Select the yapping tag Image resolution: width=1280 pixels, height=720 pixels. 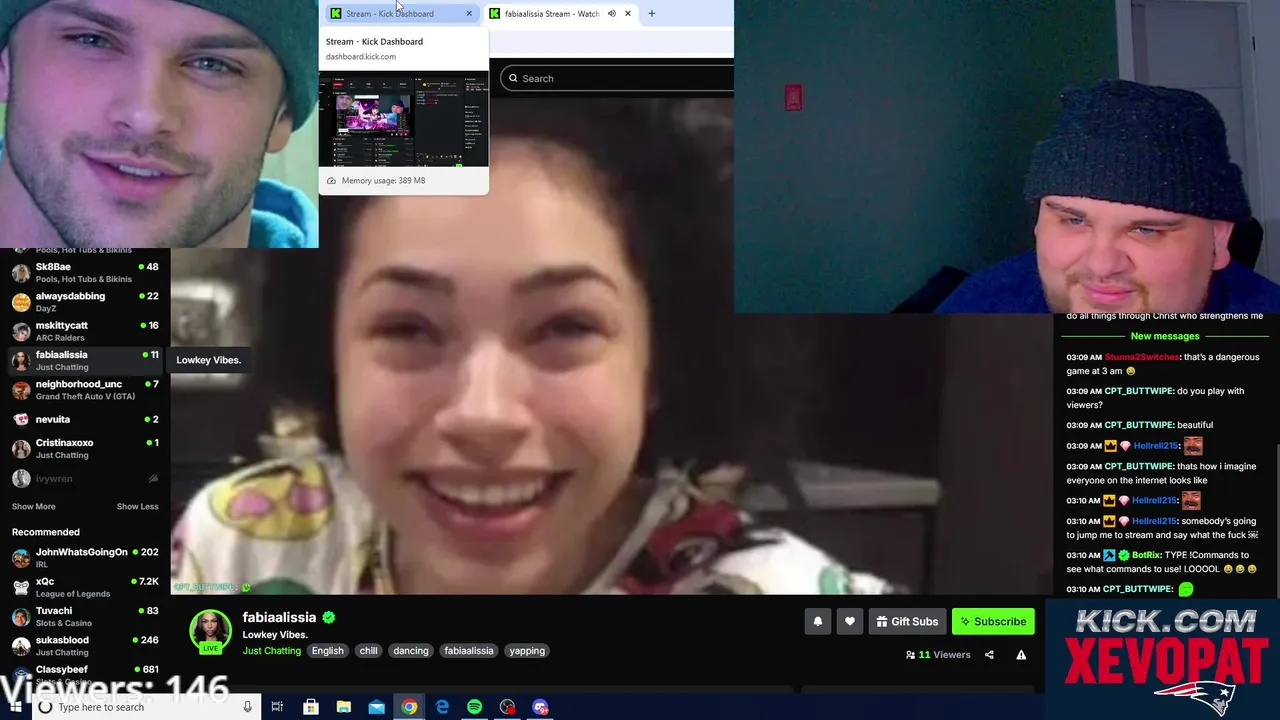(x=527, y=651)
